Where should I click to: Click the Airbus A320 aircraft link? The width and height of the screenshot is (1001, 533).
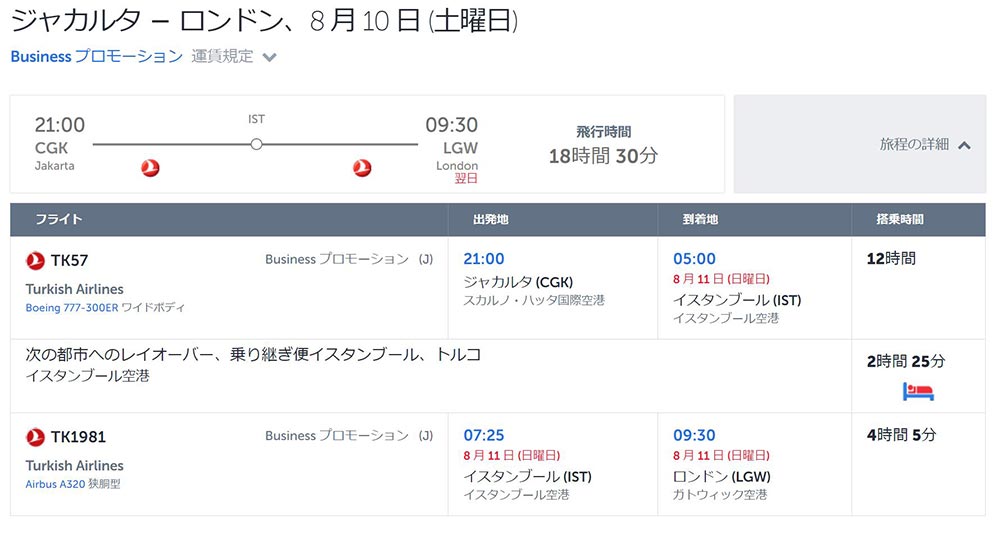57,484
